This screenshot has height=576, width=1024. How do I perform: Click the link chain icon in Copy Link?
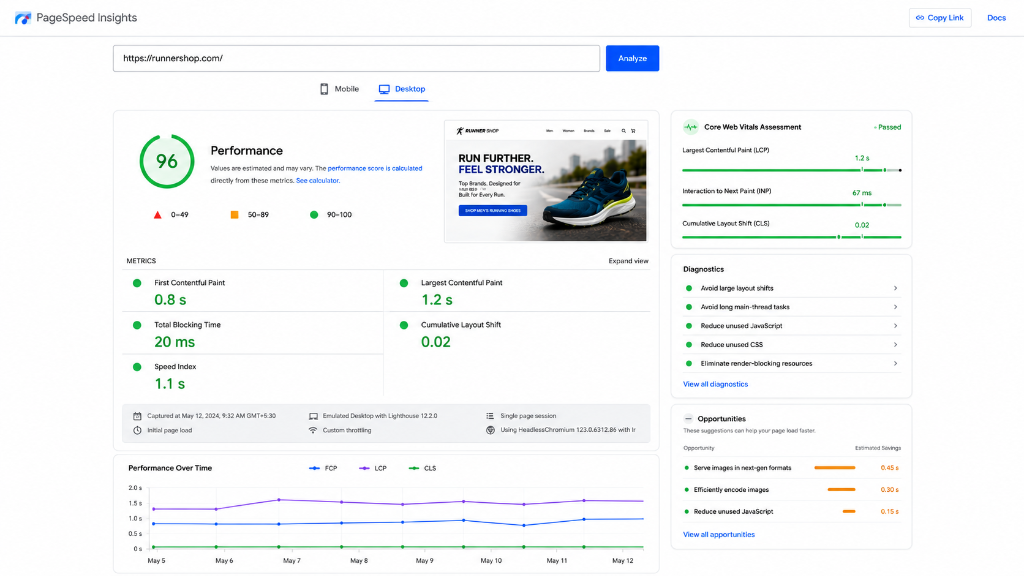coord(920,18)
